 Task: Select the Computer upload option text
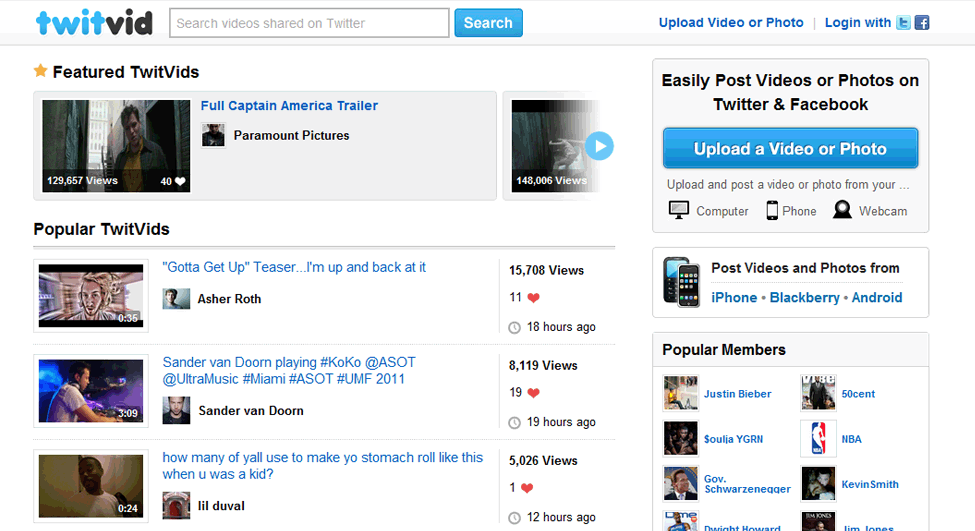click(723, 211)
